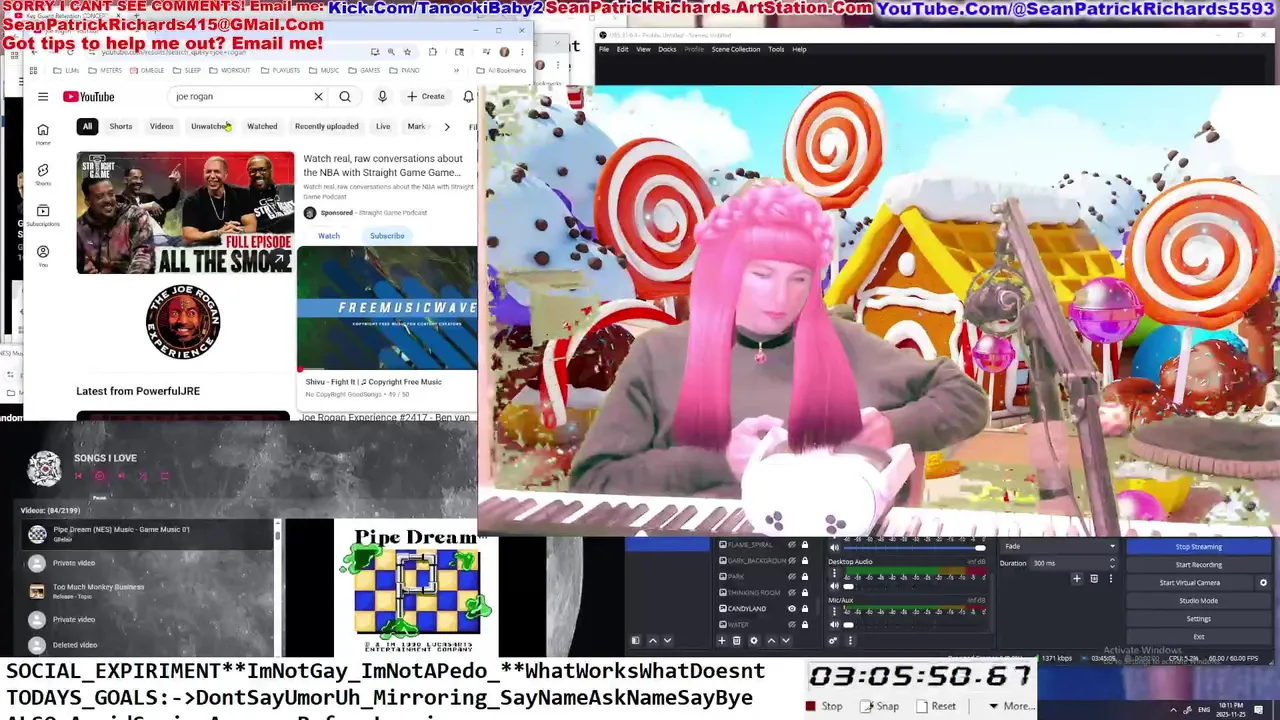
Task: Open Desktop Audio three-dot options
Action: (835, 573)
